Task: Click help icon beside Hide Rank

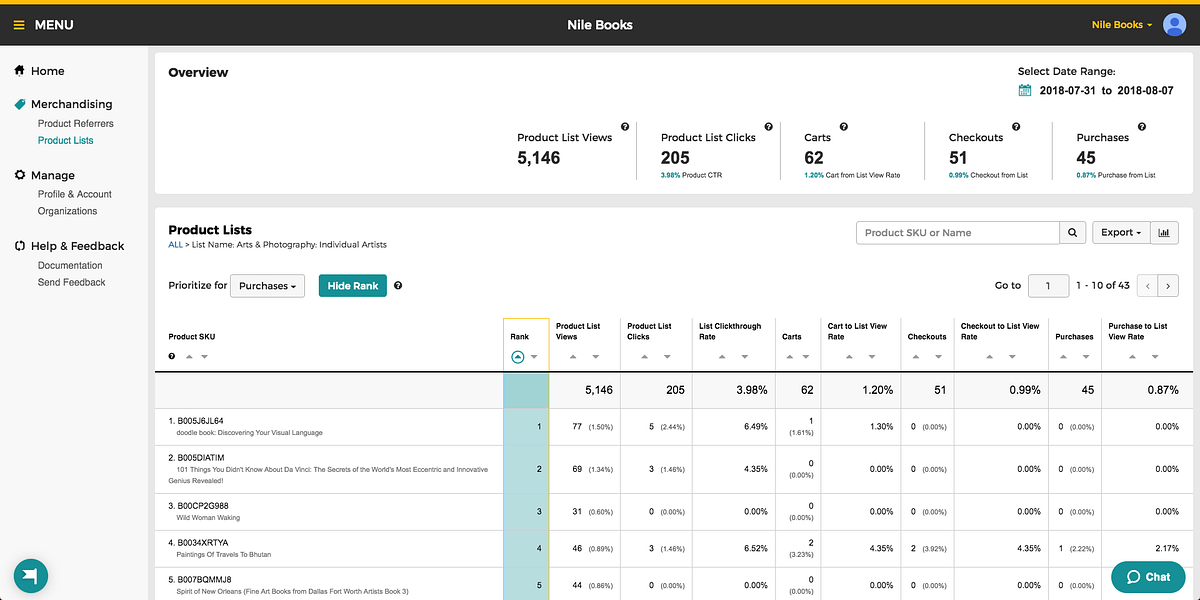Action: 398,286
